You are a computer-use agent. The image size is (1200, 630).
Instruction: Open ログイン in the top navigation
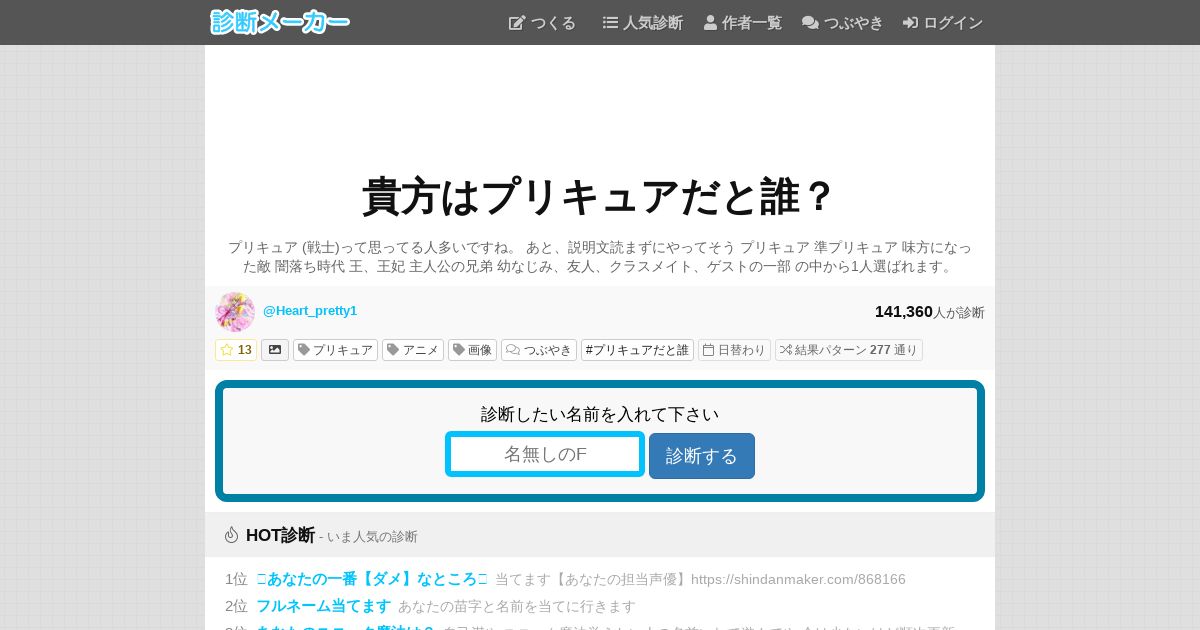coord(942,22)
